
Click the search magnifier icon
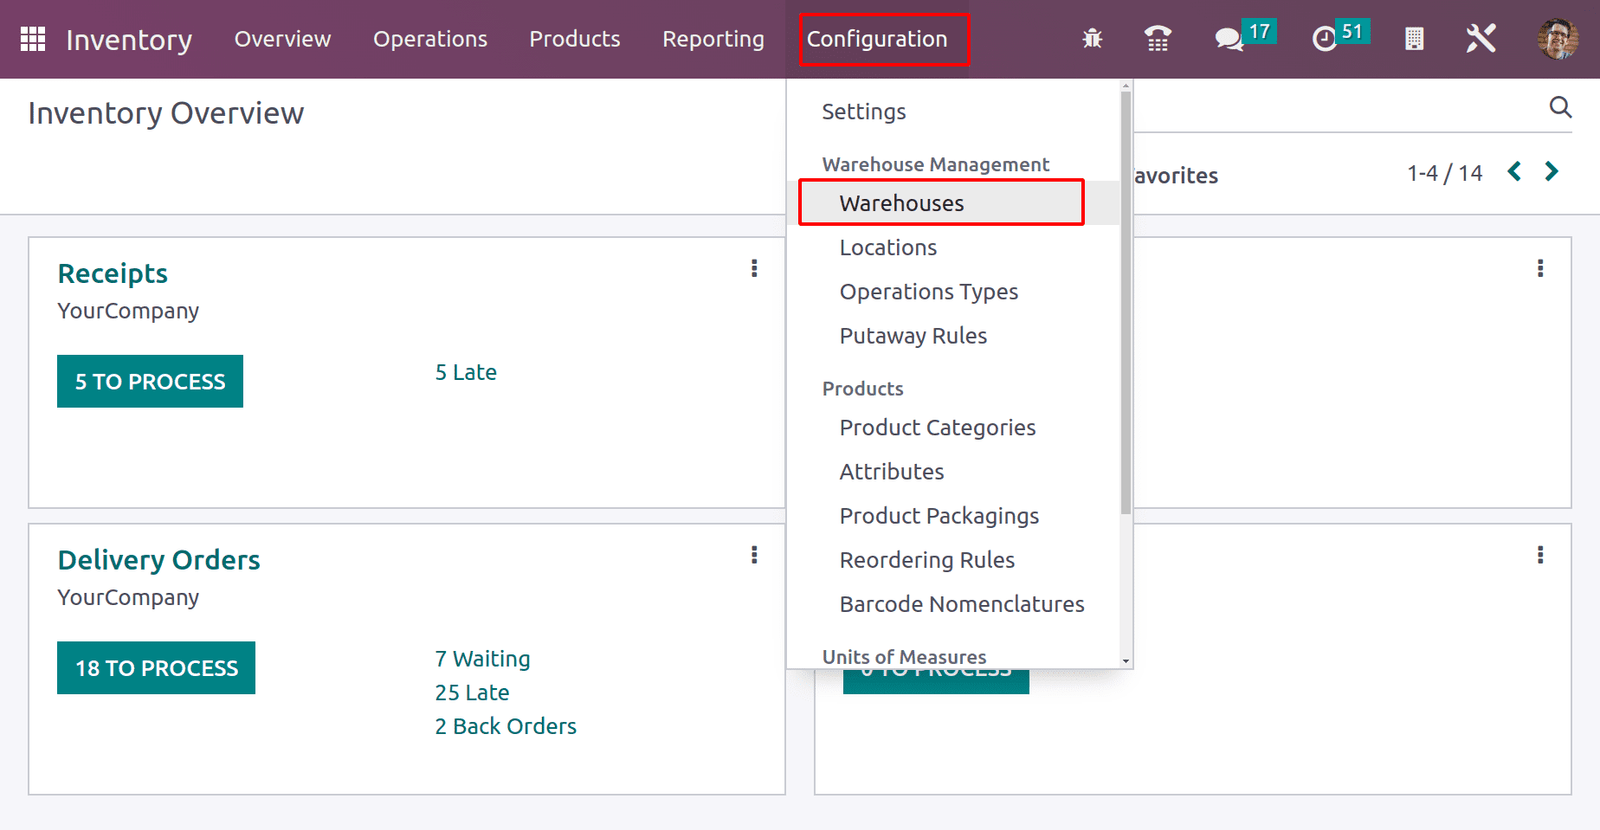pyautogui.click(x=1560, y=107)
